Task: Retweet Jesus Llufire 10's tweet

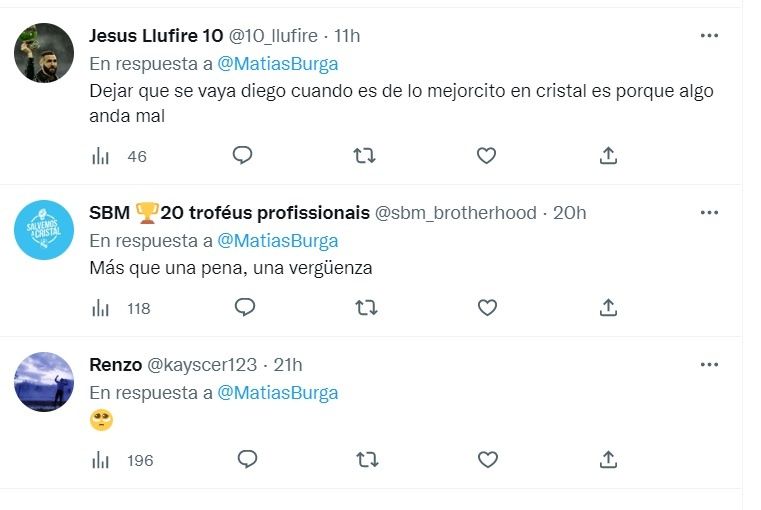Action: pos(365,155)
